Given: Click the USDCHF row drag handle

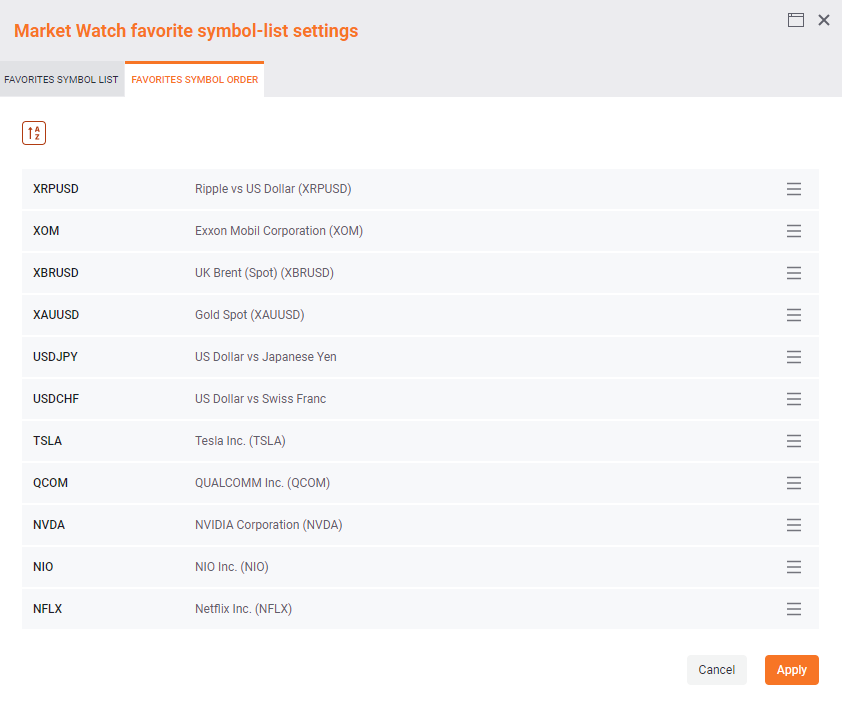Looking at the screenshot, I should pos(794,399).
